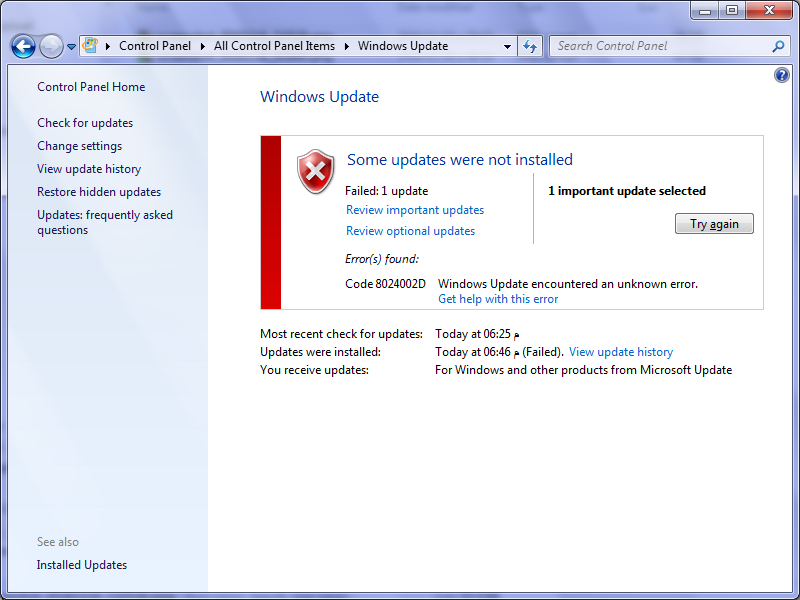This screenshot has width=800, height=600.
Task: Click the refresh icon beside the address bar
Action: [x=530, y=46]
